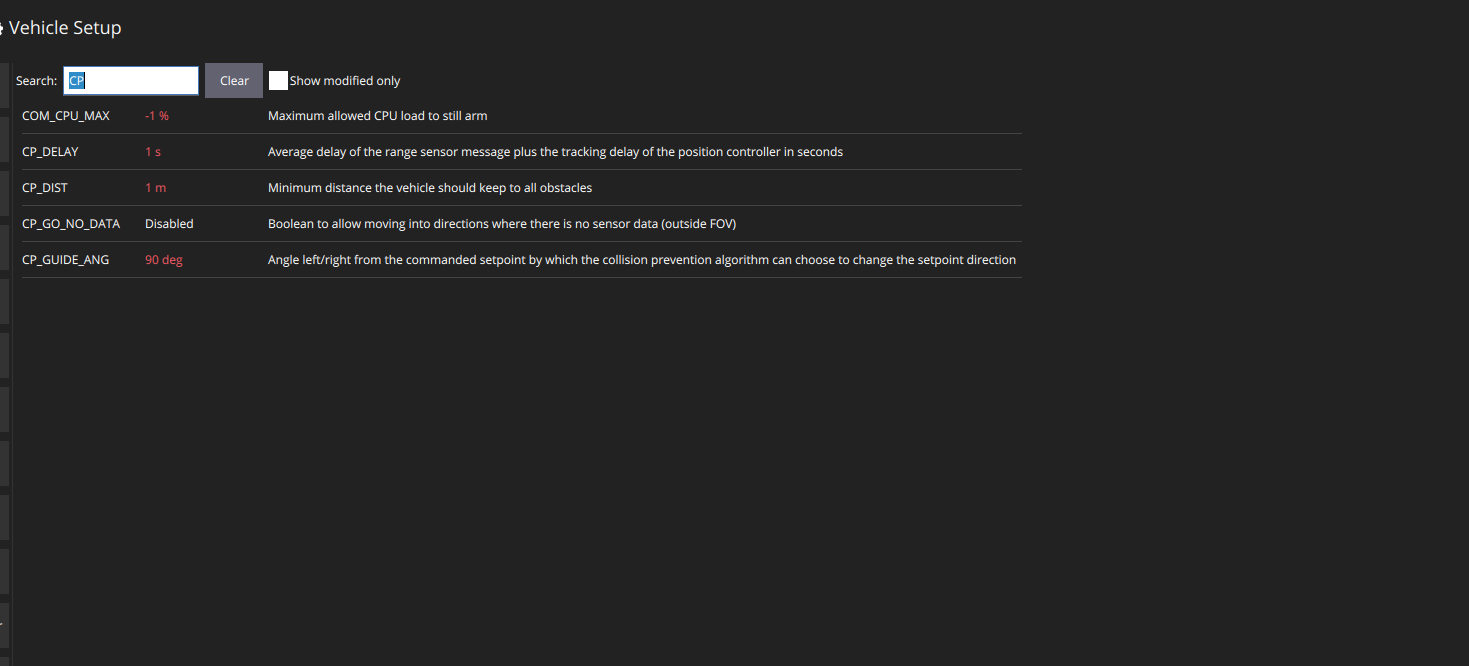
Task: Select the COM_CPU_MAX parameter name
Action: 66,116
